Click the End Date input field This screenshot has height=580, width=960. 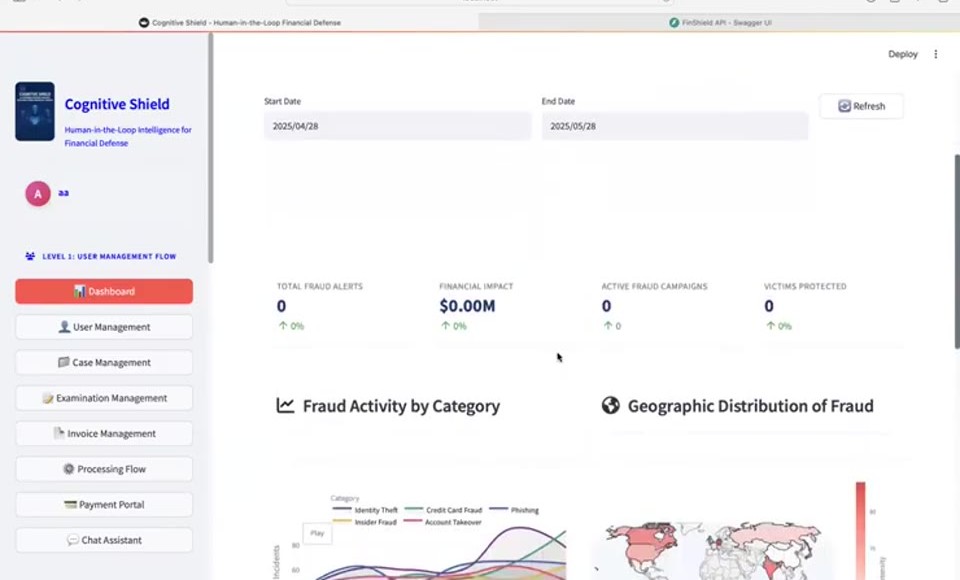675,126
